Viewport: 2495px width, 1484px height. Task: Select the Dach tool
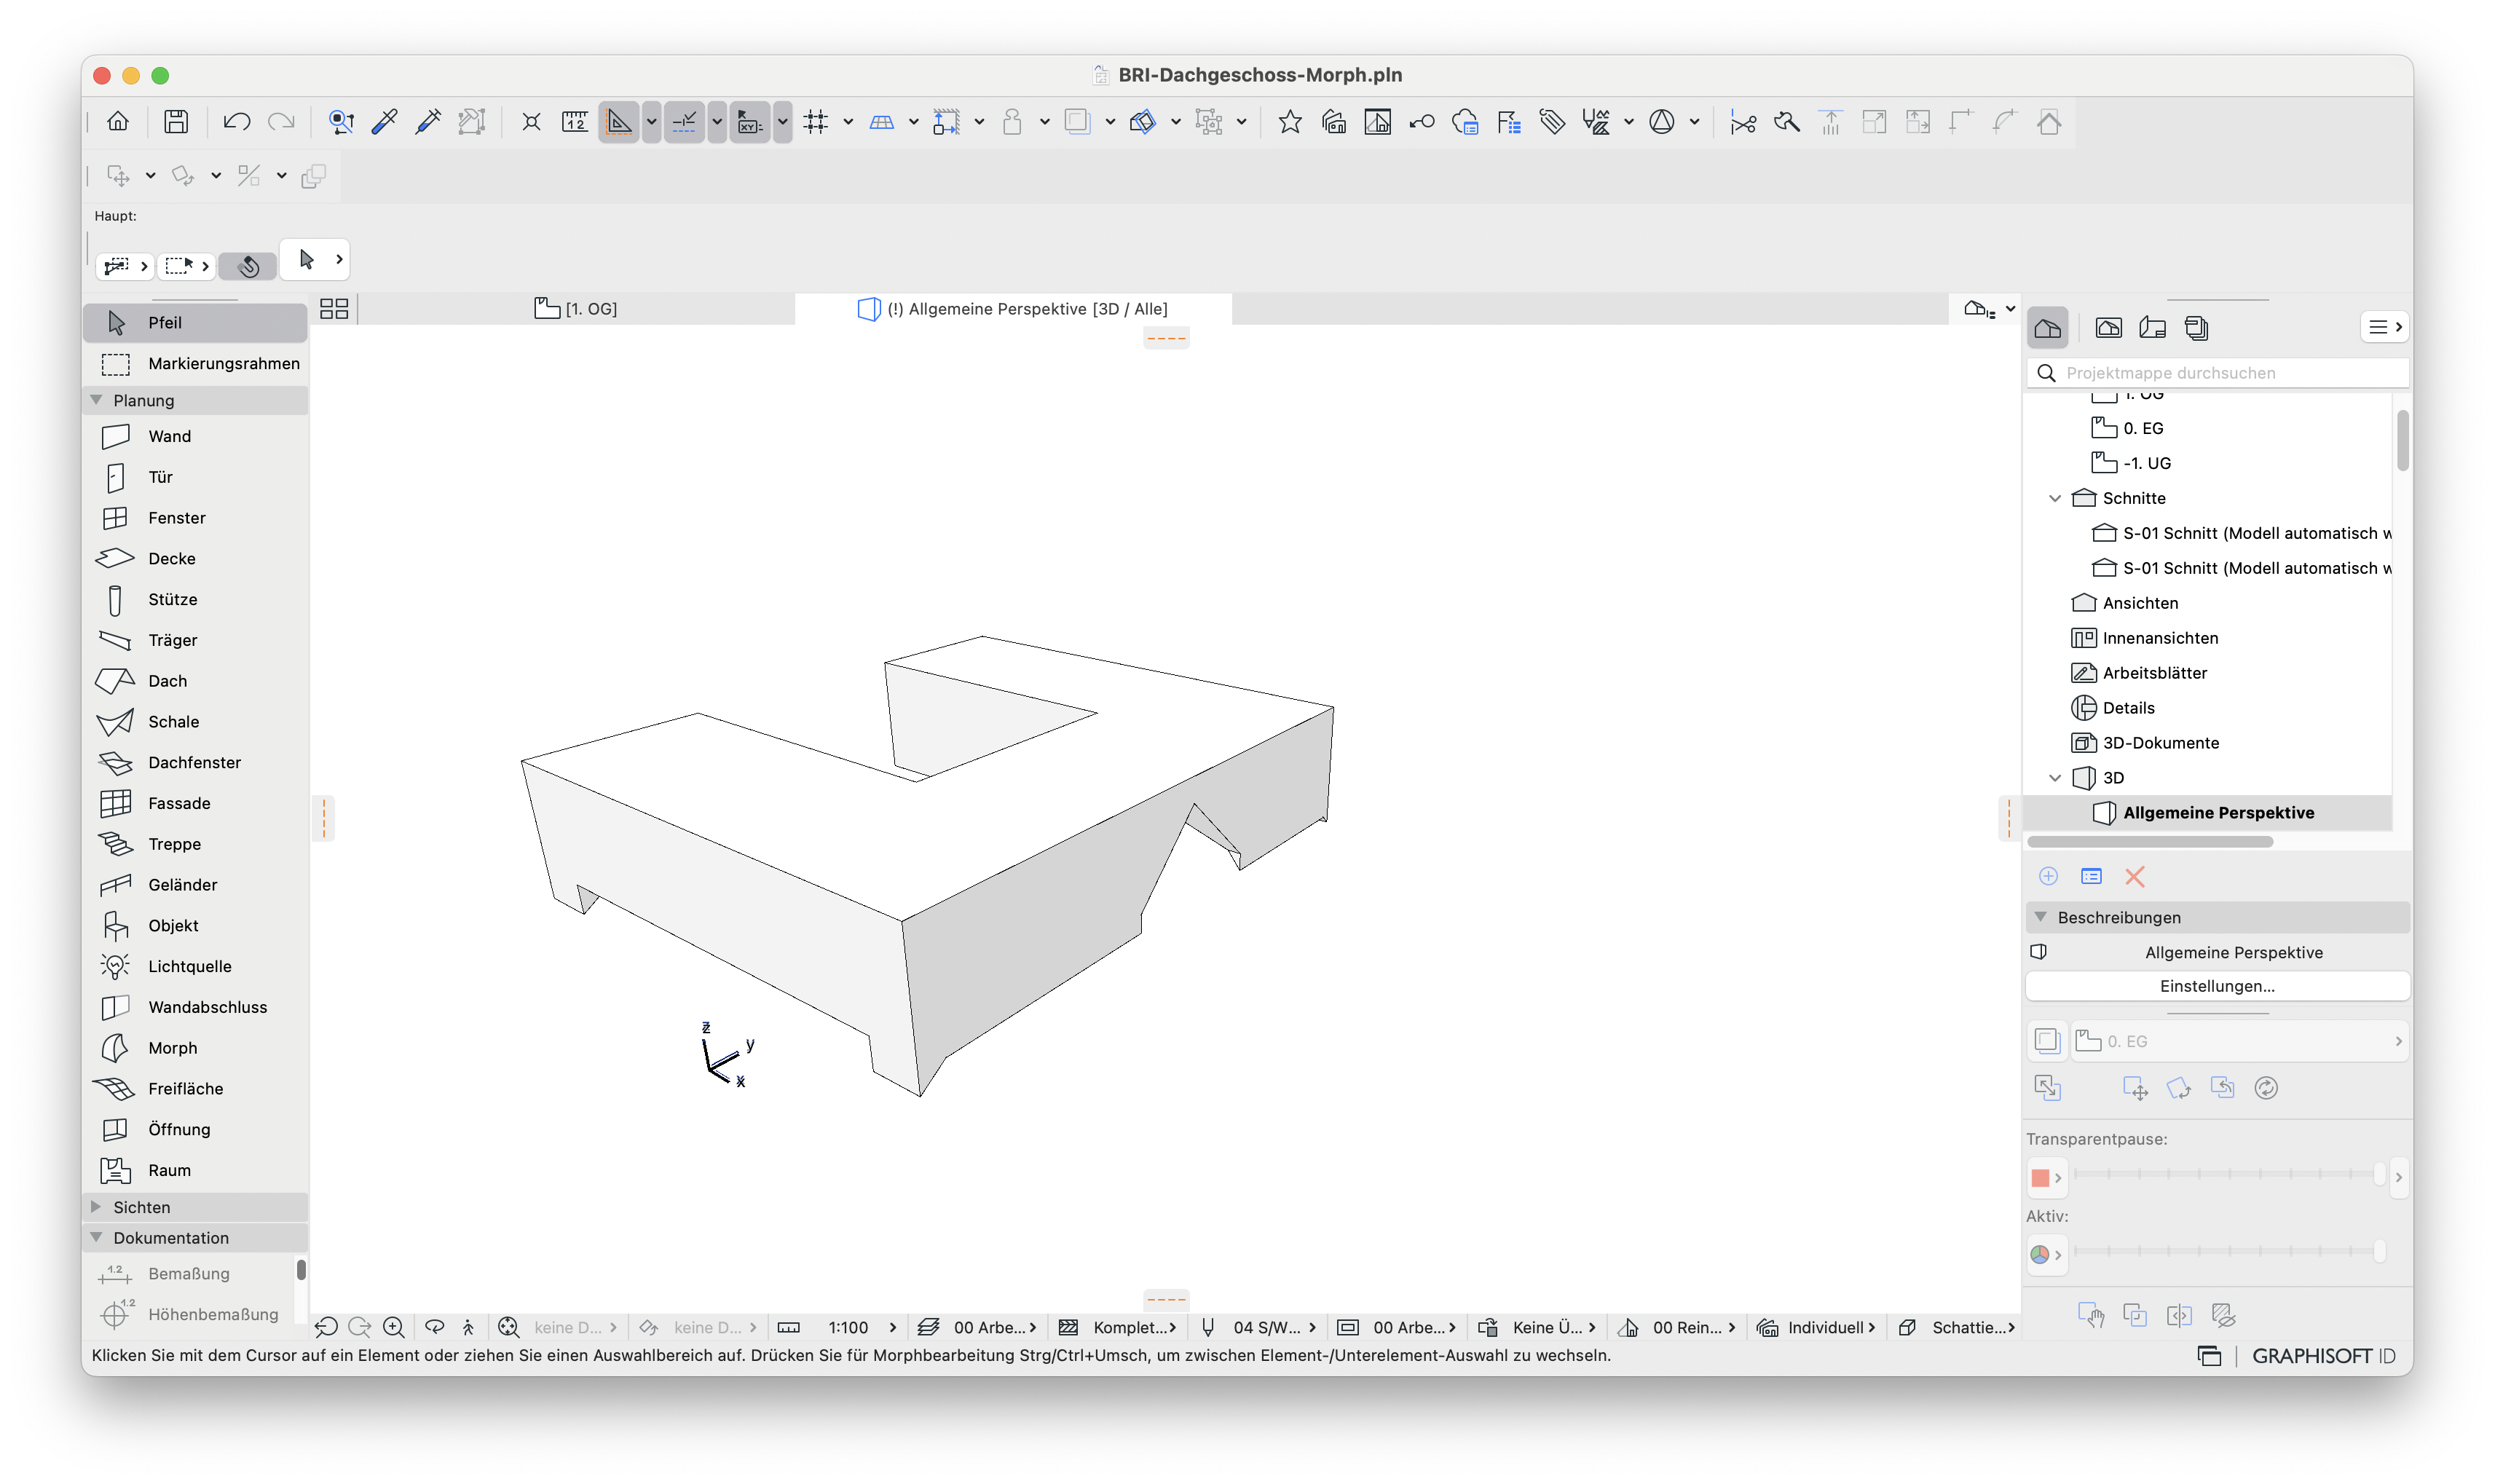195,682
